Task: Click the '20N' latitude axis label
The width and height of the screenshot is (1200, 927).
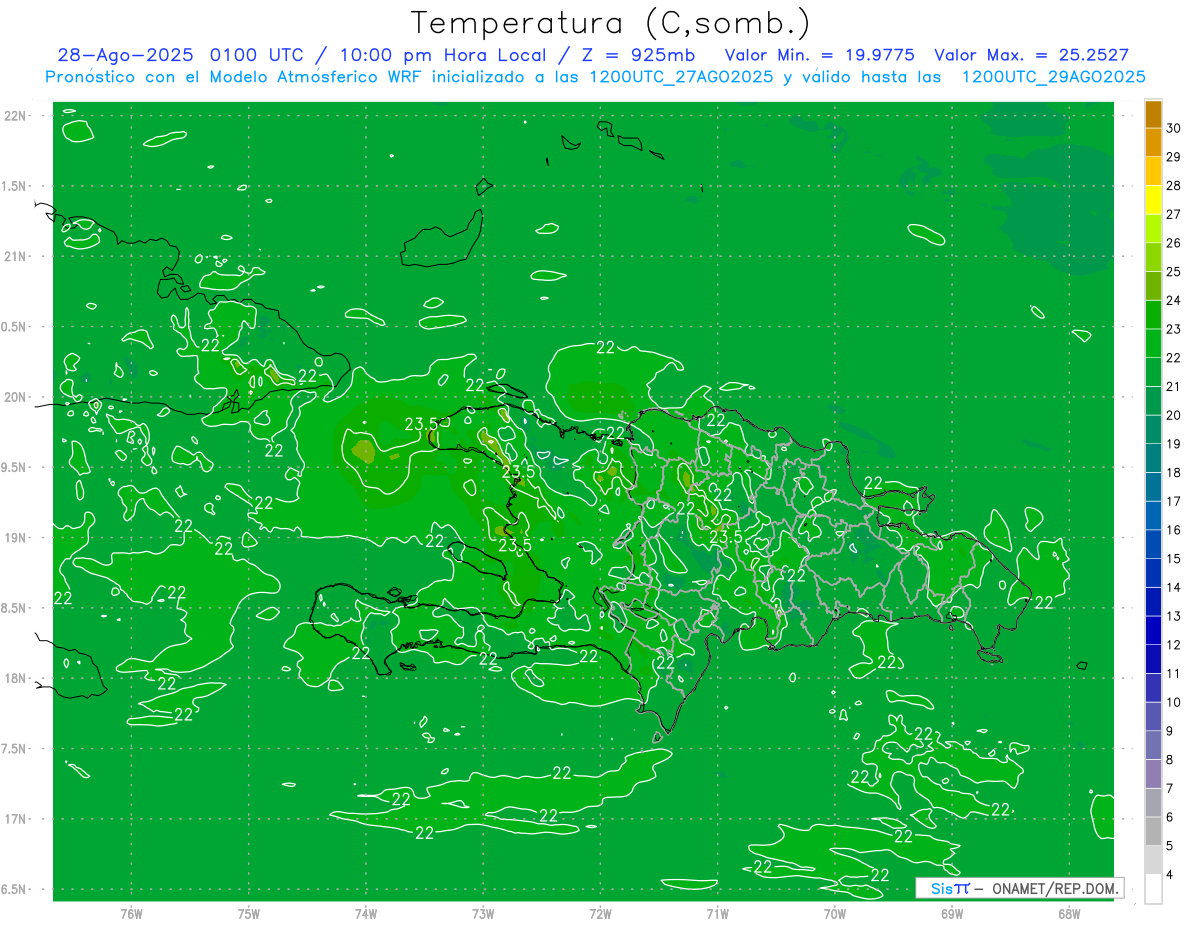Action: tap(14, 397)
